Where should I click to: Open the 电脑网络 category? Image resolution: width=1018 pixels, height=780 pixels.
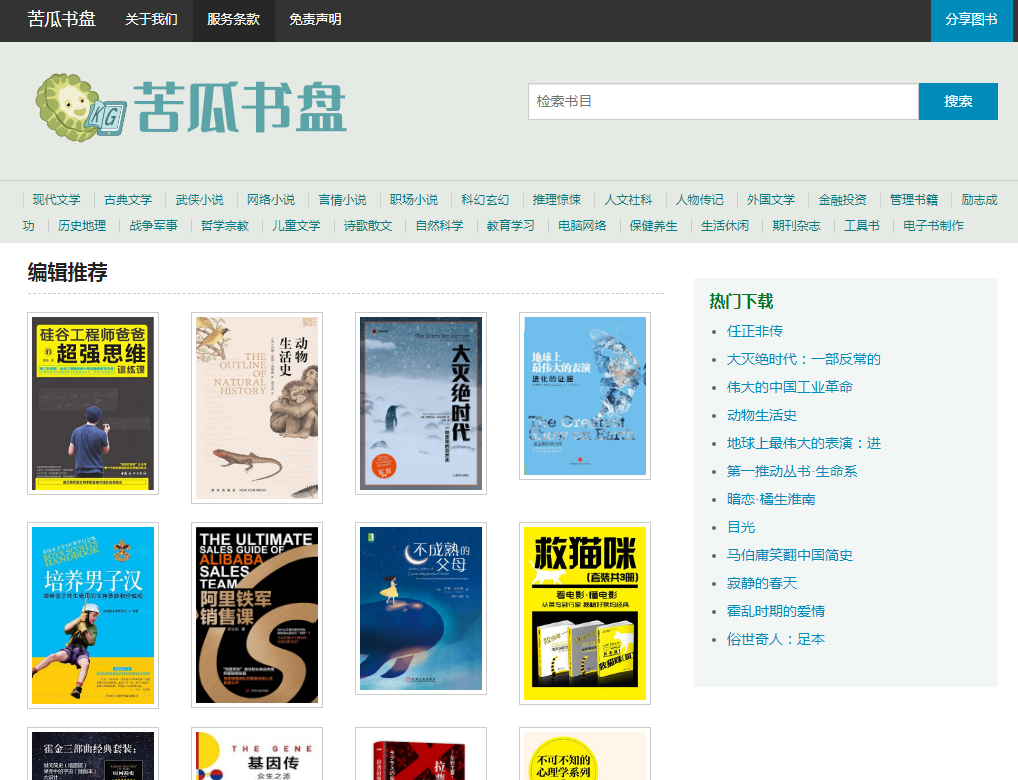(582, 226)
